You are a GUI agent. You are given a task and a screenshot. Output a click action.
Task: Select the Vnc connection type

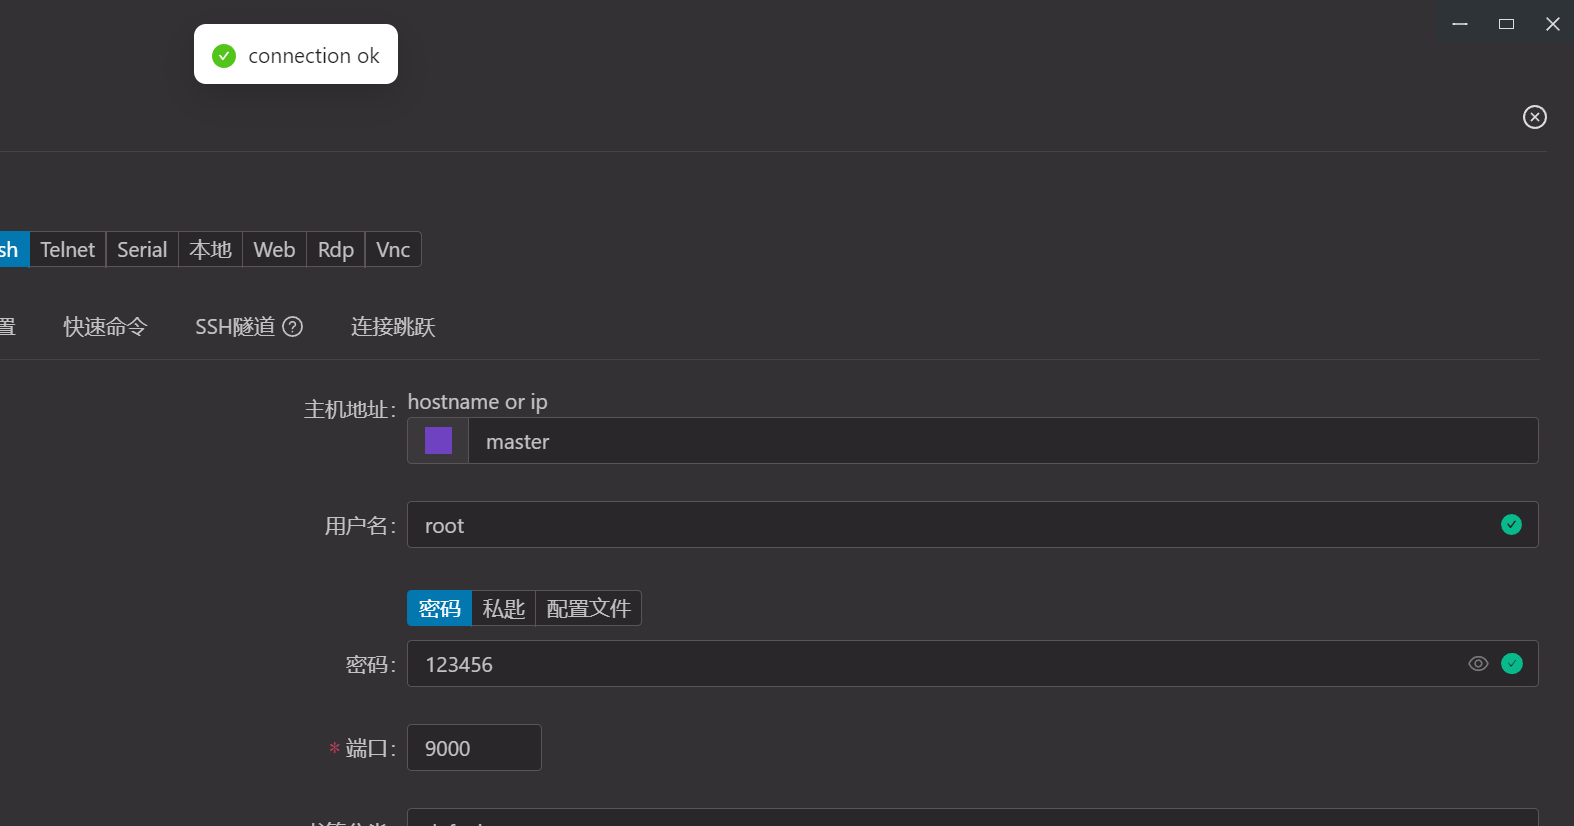tap(393, 249)
